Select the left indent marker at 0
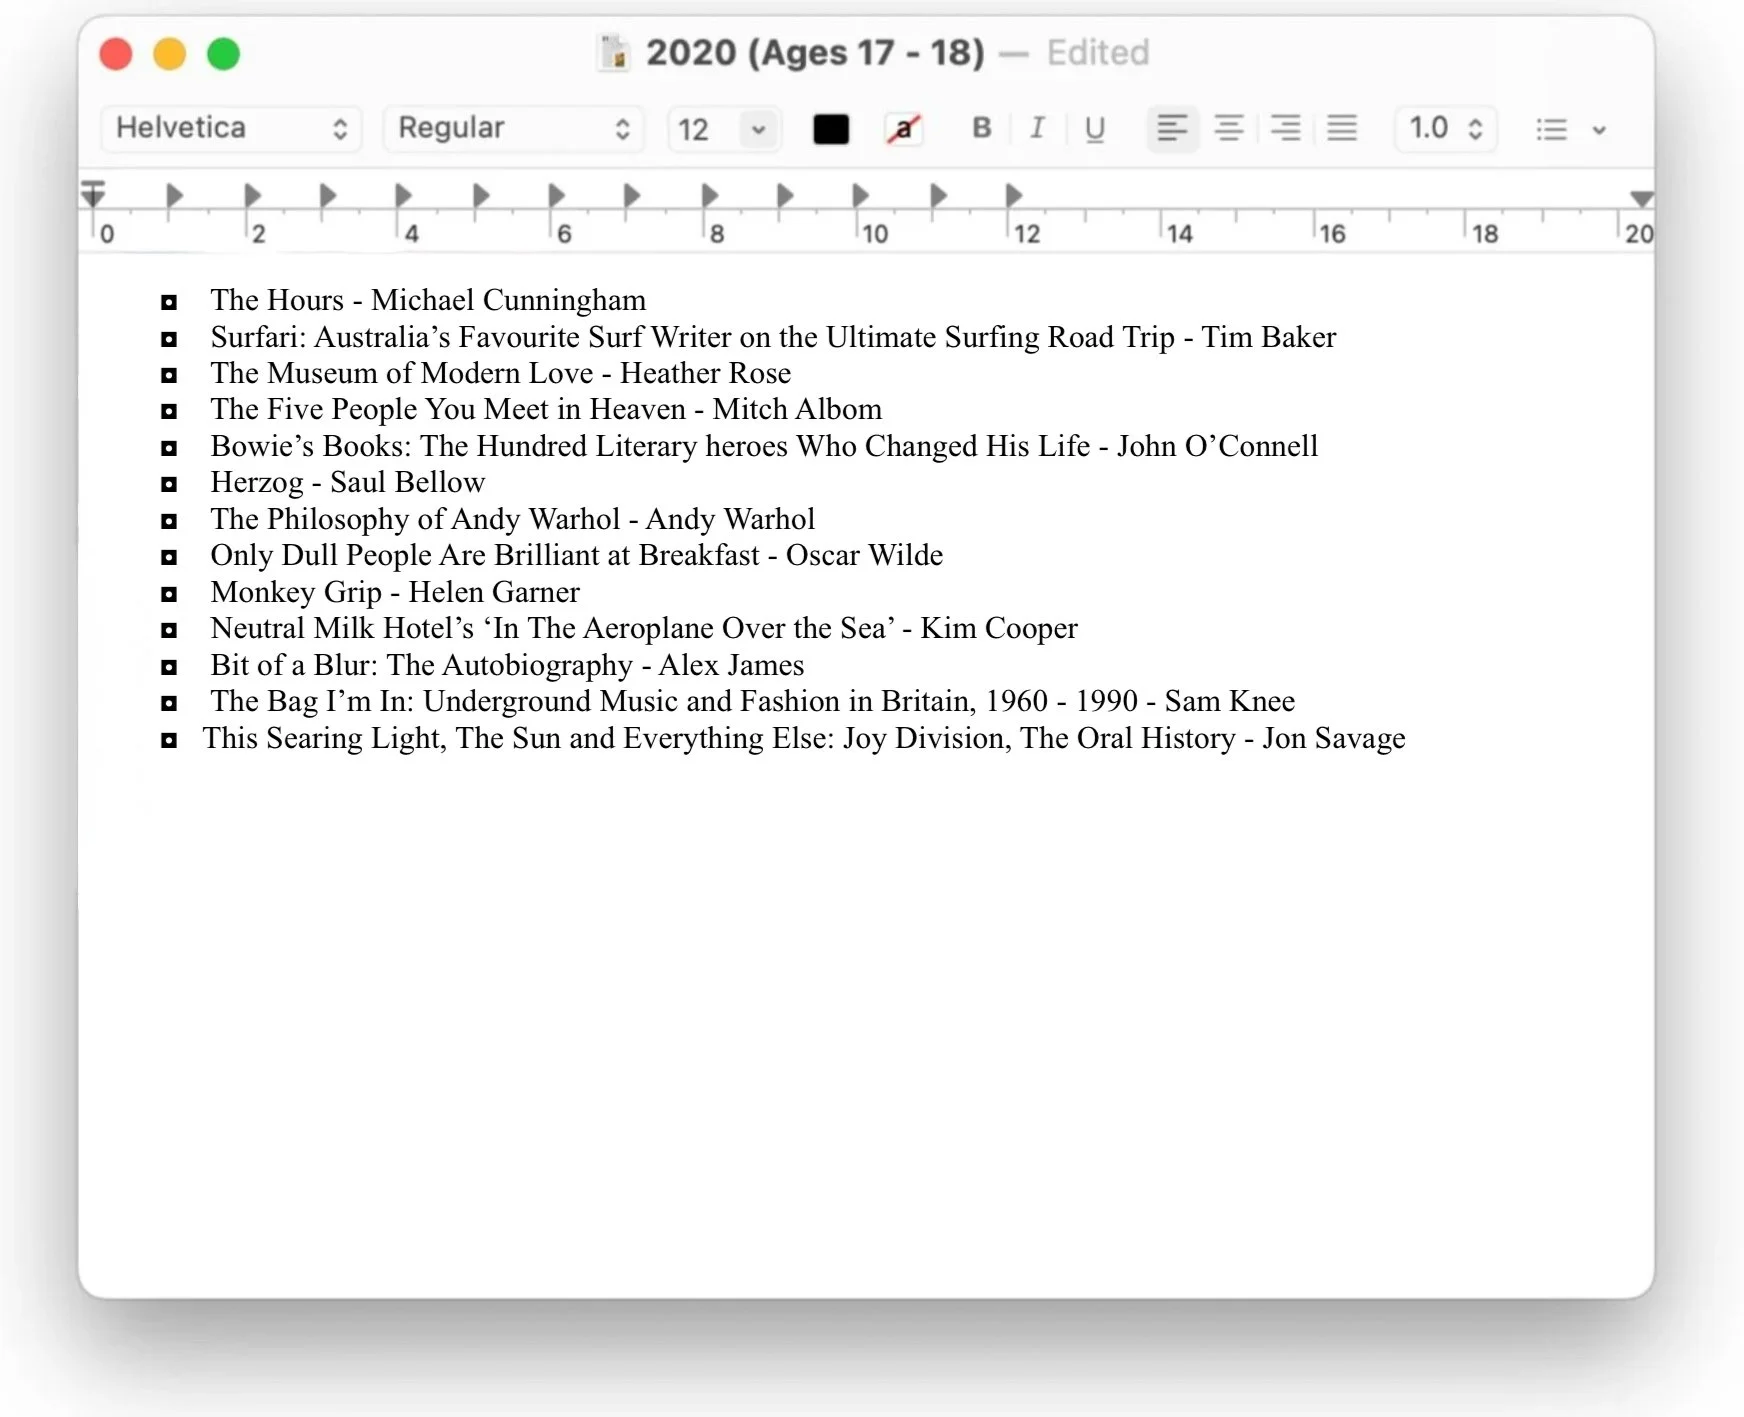Image resolution: width=1744 pixels, height=1417 pixels. pyautogui.click(x=93, y=193)
